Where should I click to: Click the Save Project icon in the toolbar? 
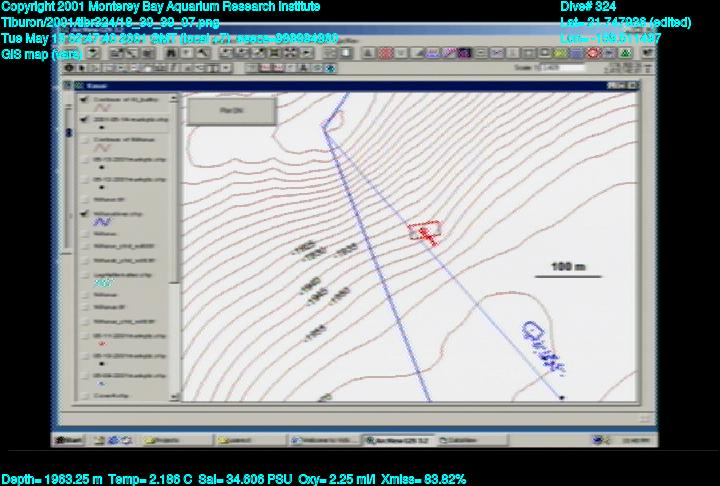click(x=88, y=52)
